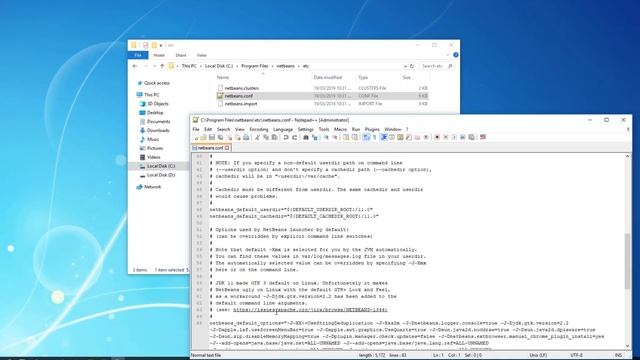Open the Macro menu in Notepad++

coord(340,129)
